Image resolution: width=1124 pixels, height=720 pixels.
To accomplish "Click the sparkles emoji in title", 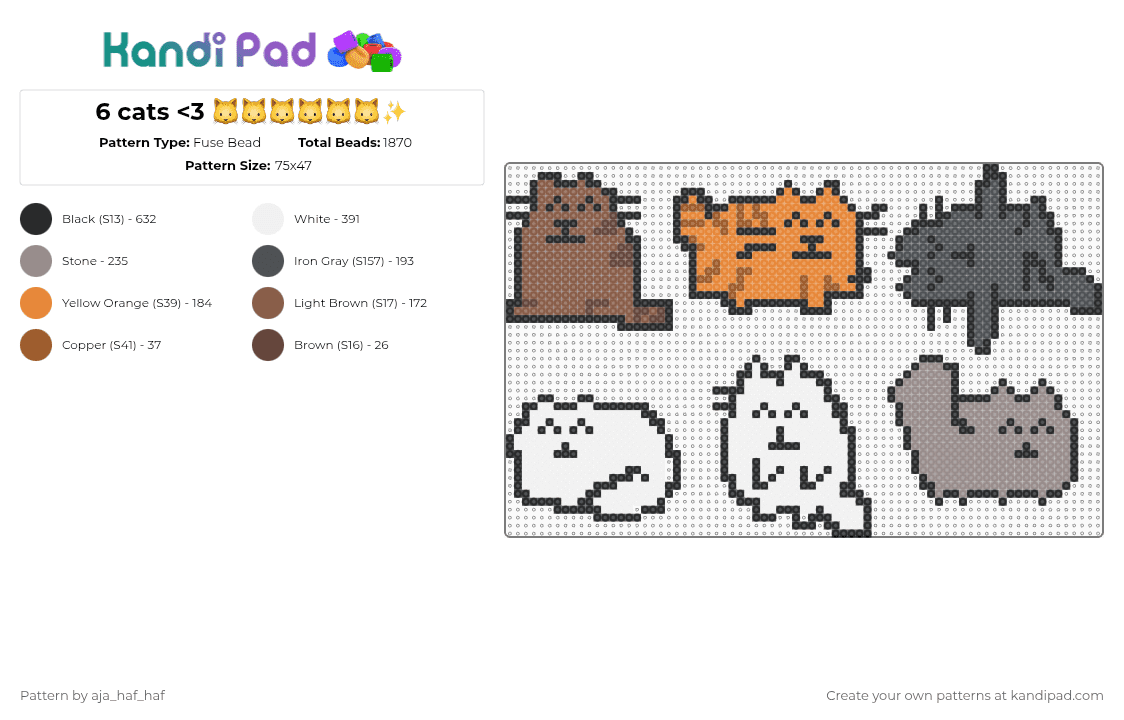I will (394, 112).
